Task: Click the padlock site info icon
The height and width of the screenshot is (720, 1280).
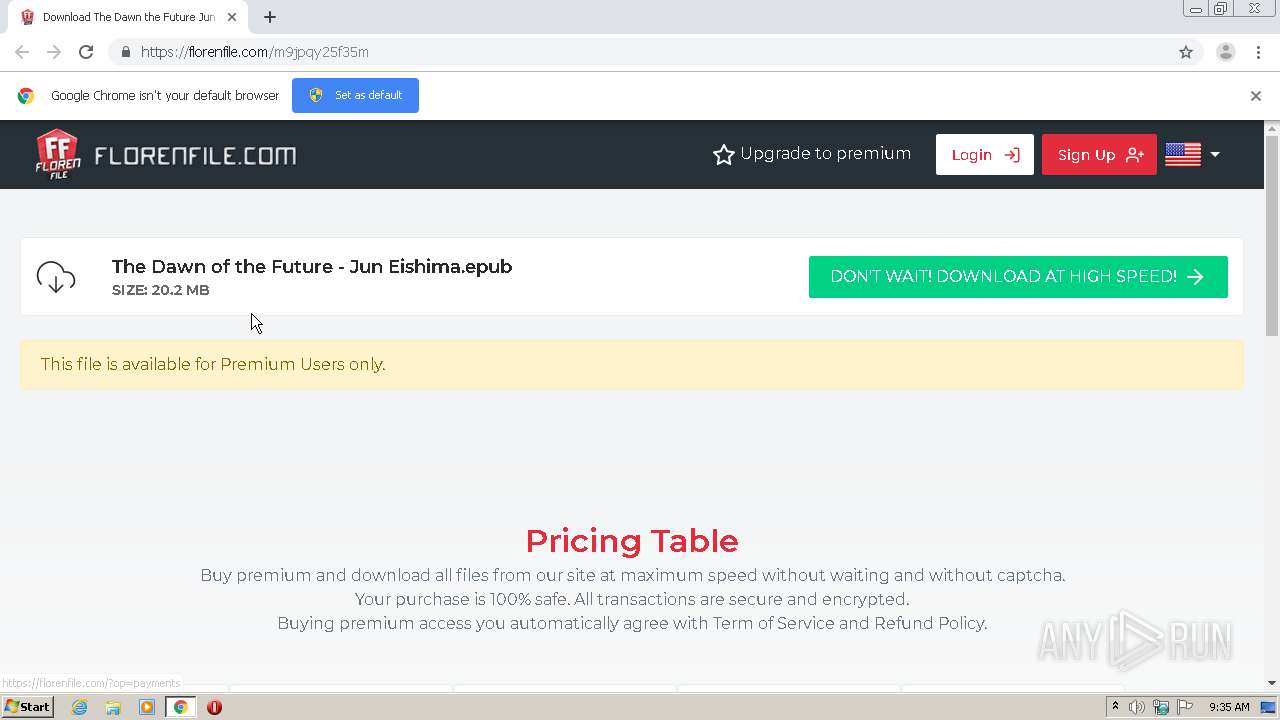Action: coord(125,52)
